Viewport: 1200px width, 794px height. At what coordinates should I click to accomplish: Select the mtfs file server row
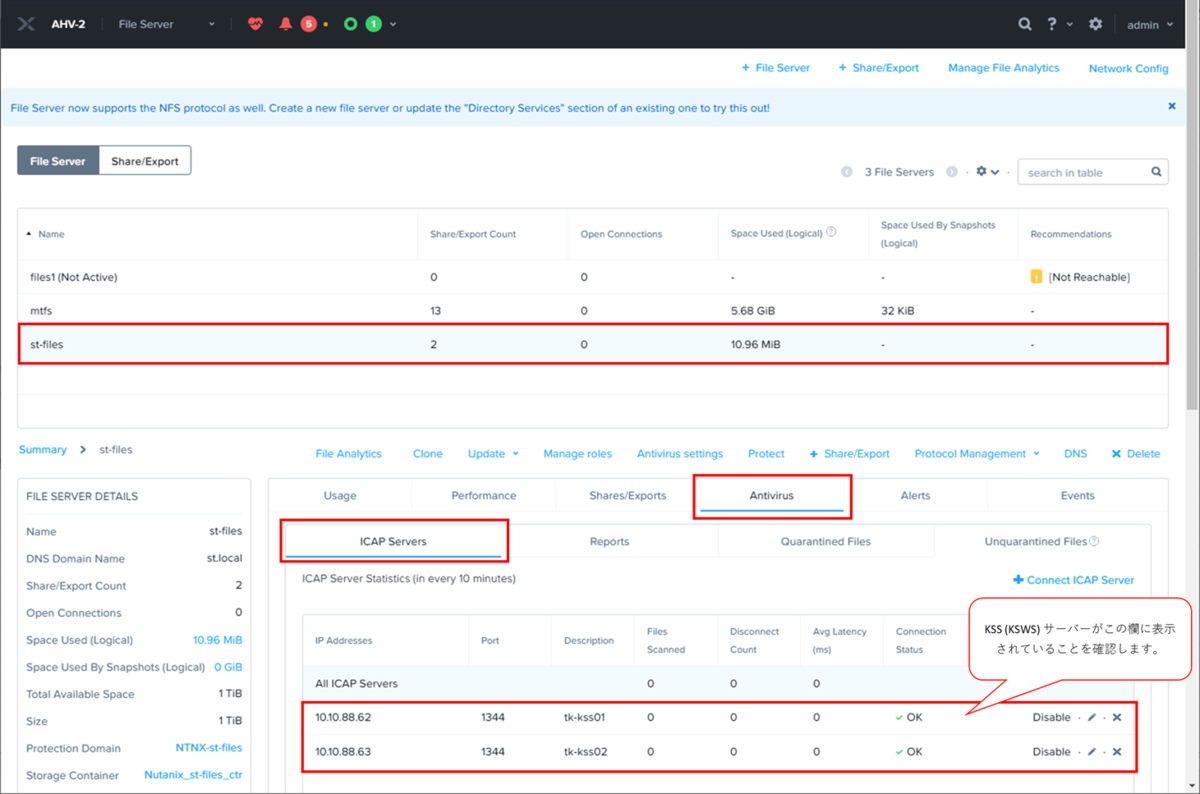point(593,311)
